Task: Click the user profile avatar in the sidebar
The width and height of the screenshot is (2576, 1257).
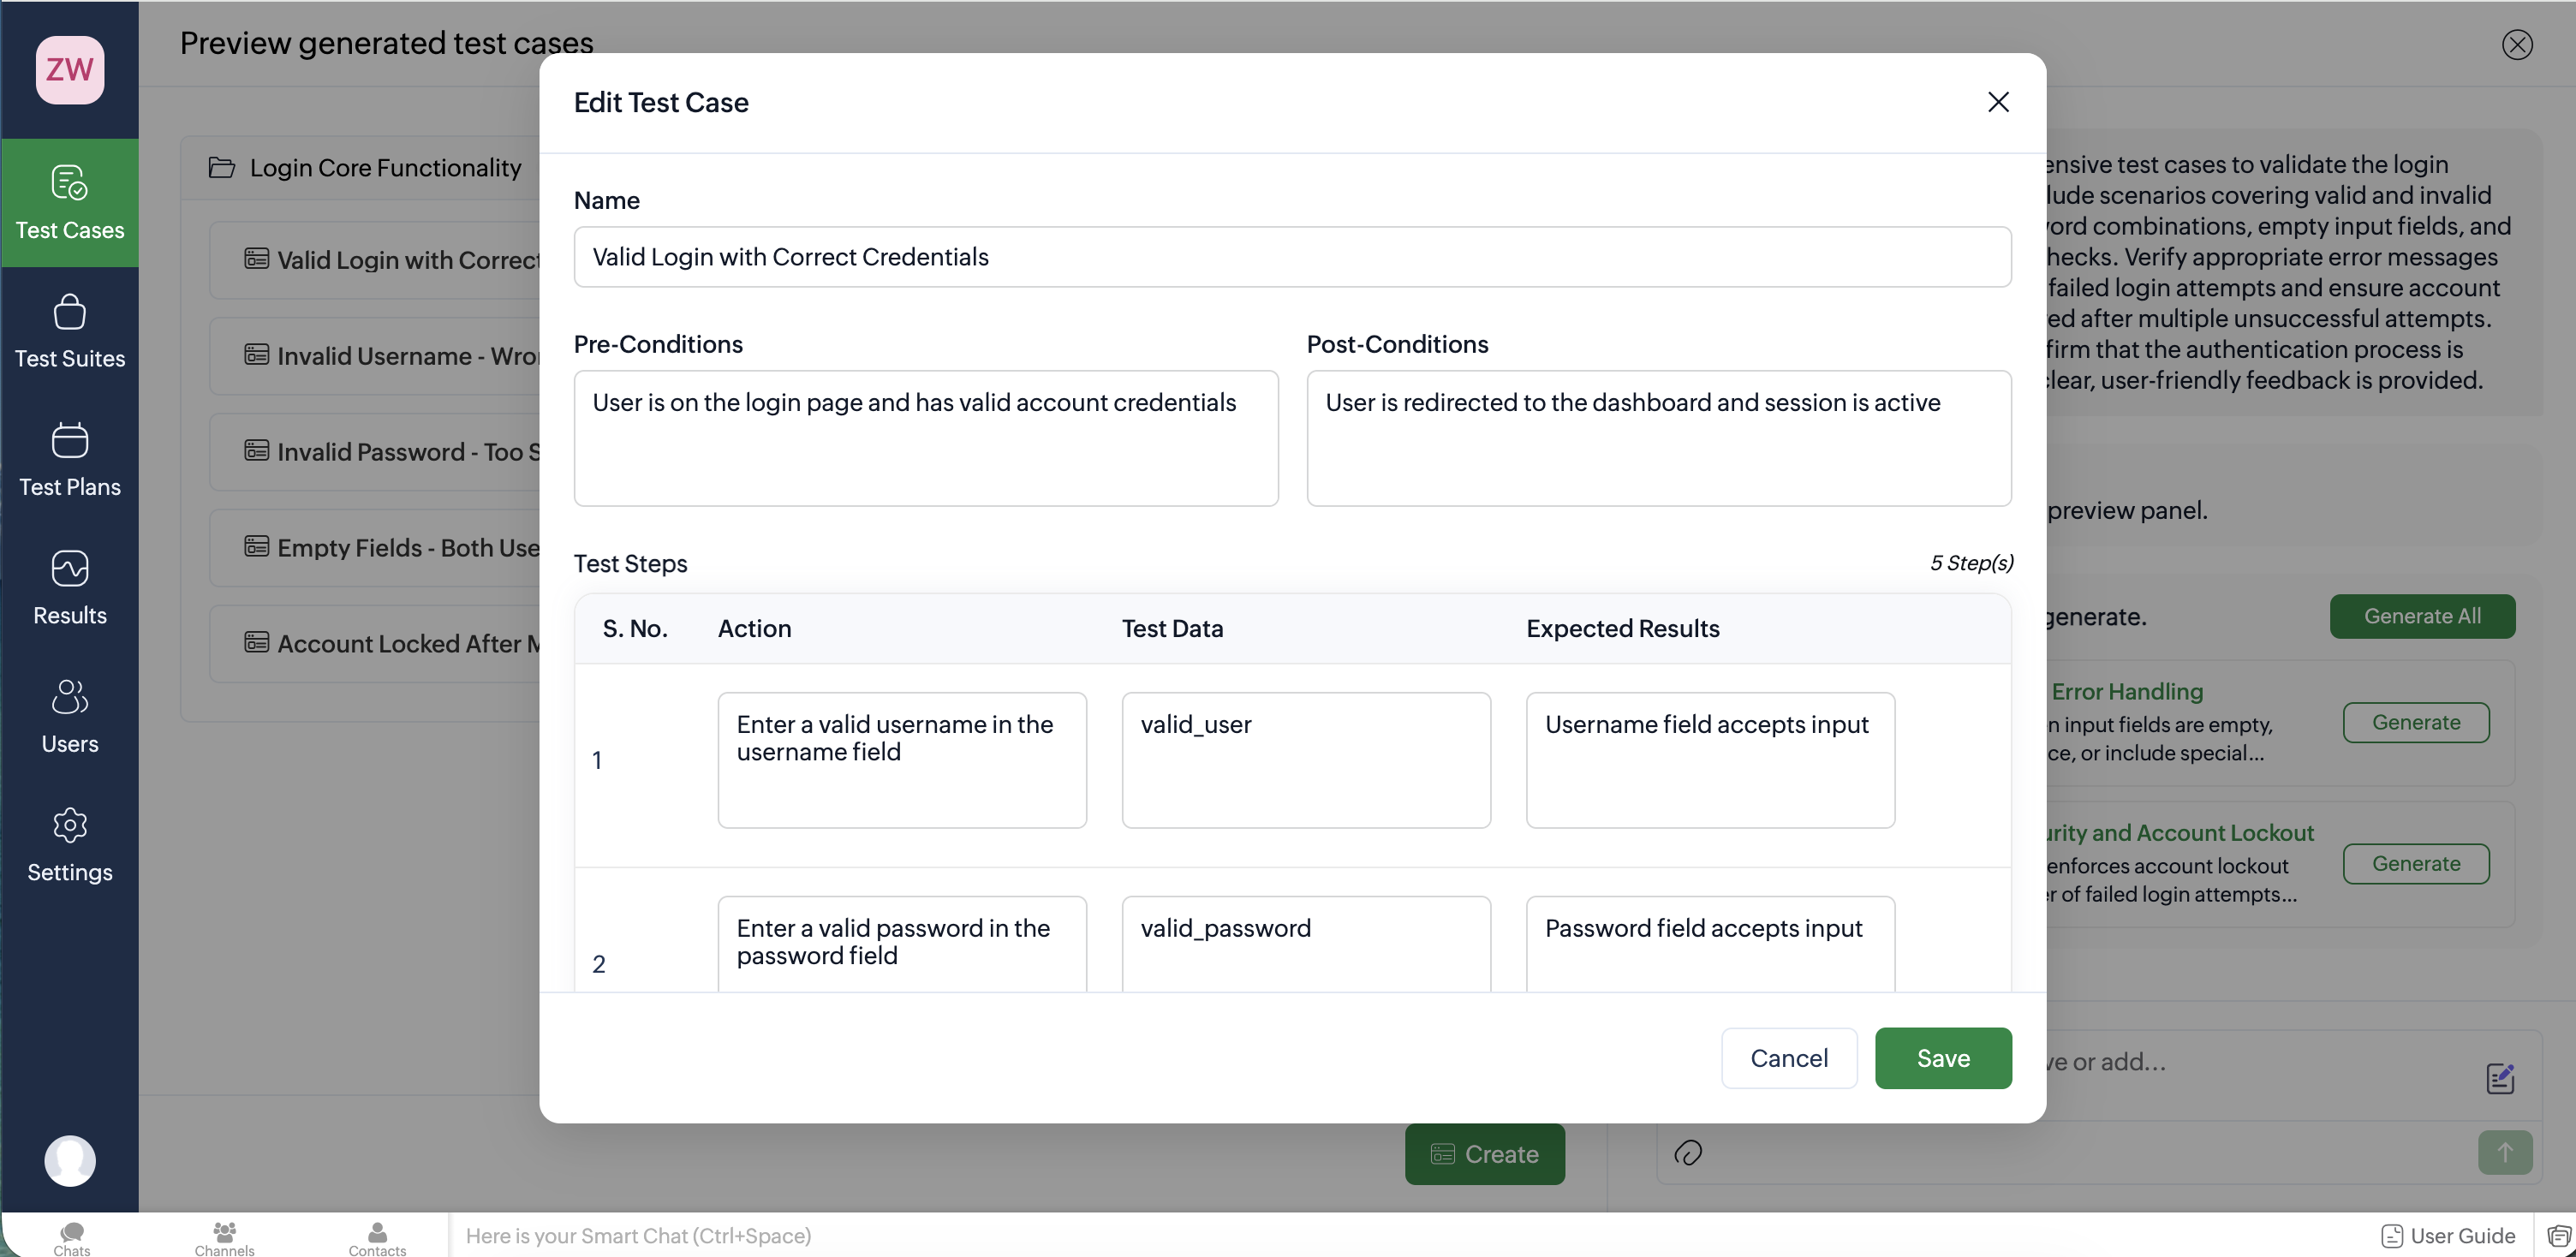Action: (70, 1161)
